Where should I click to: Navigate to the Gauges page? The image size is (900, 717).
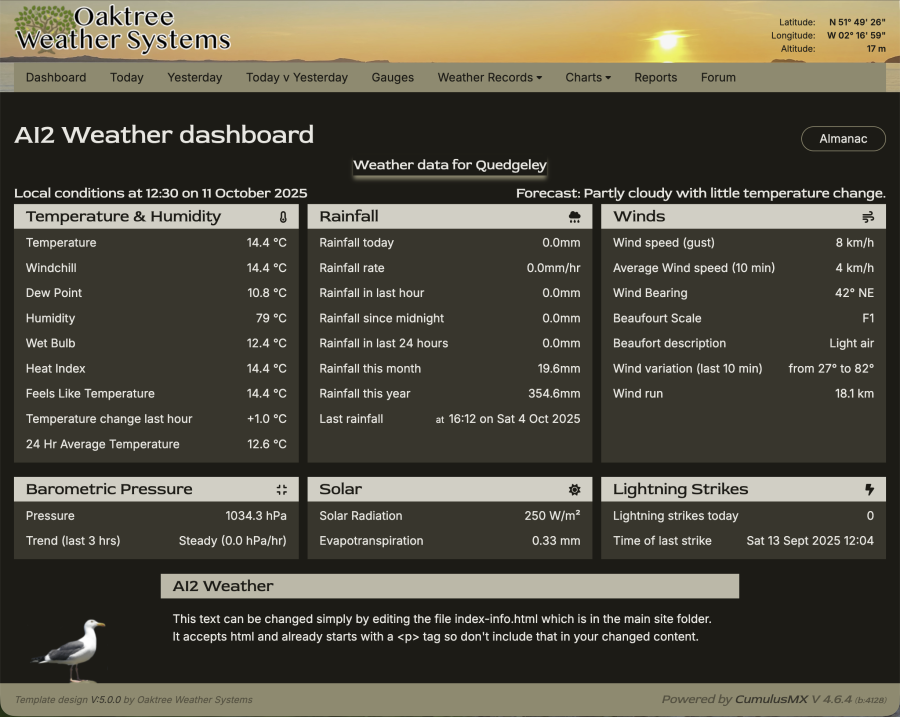pyautogui.click(x=392, y=78)
